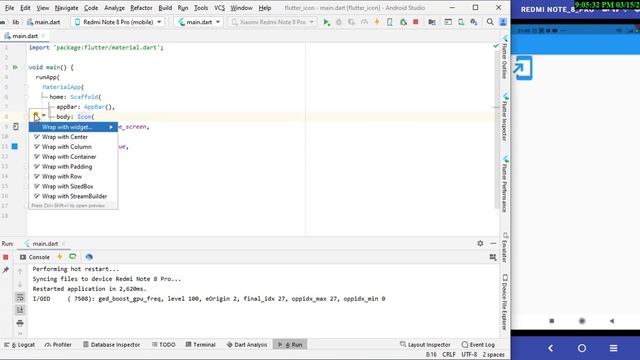
Task: Select Wrap with Container
Action: coord(73,157)
